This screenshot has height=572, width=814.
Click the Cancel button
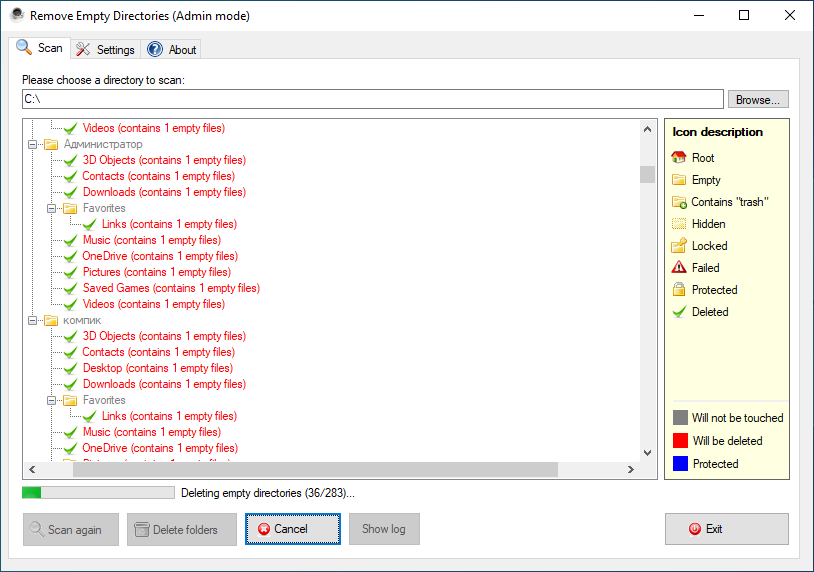(293, 529)
